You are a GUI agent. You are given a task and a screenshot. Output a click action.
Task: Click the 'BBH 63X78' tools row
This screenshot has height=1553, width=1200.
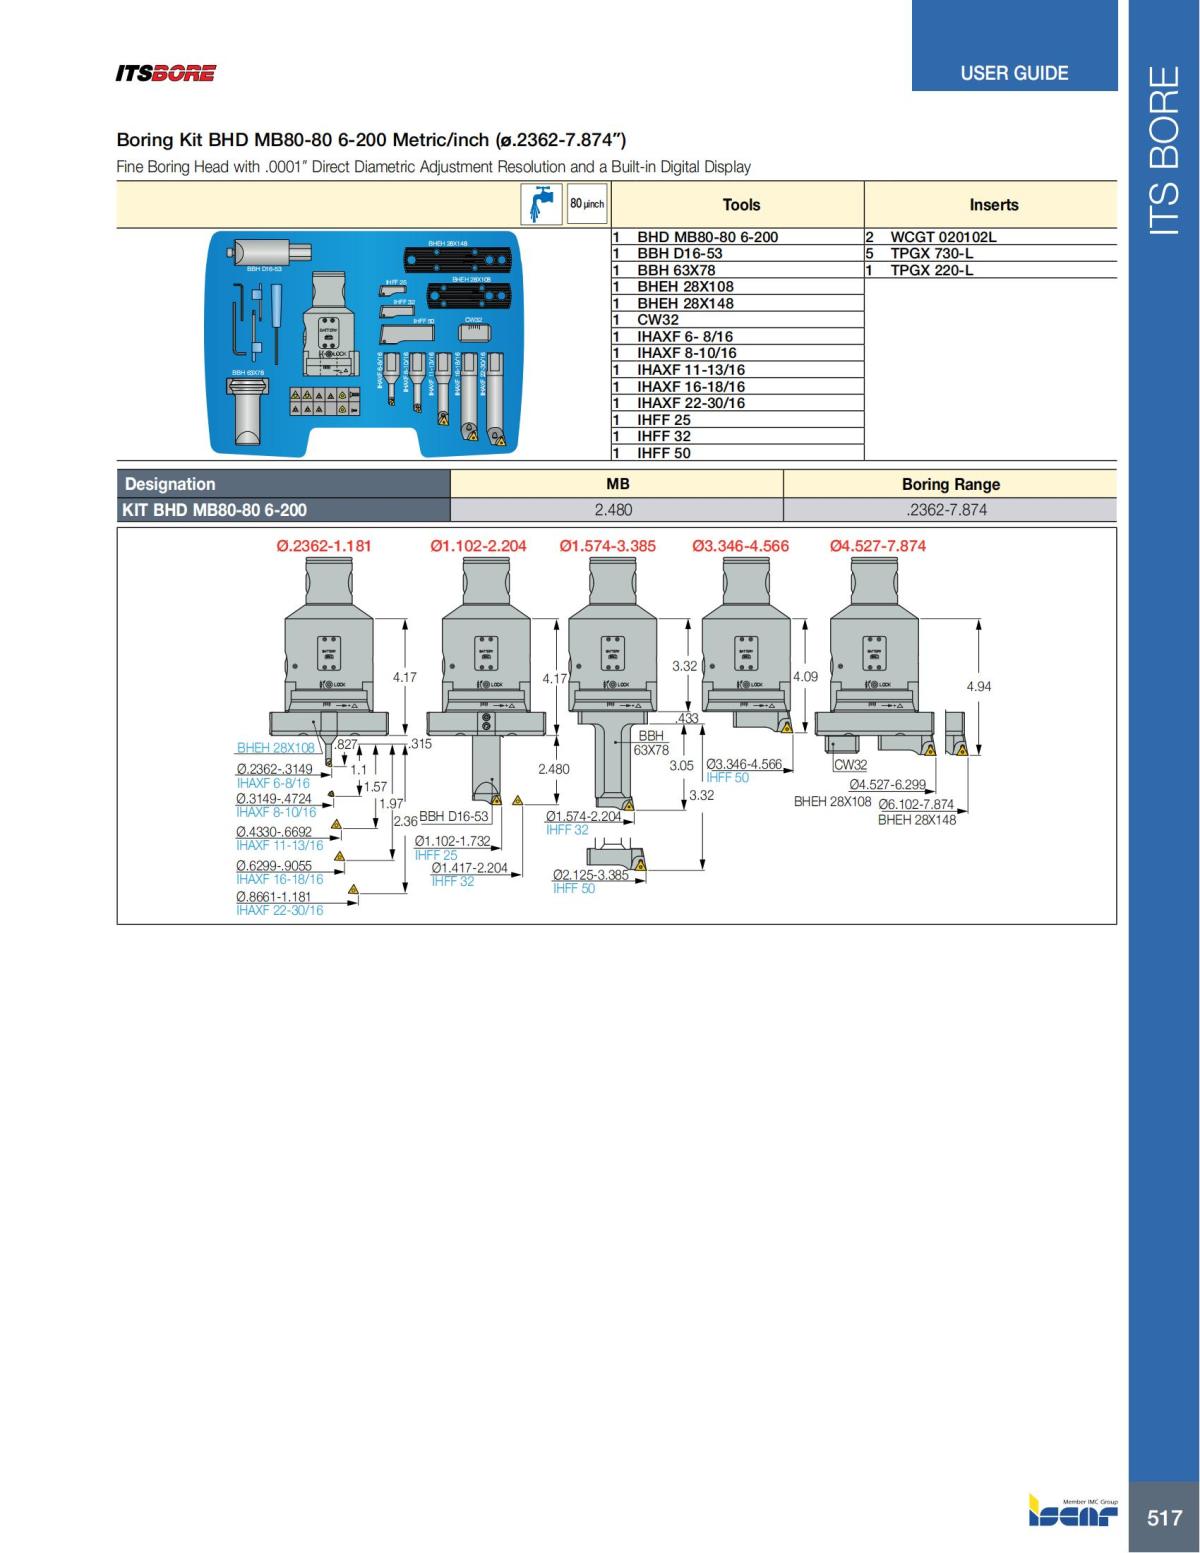[738, 270]
